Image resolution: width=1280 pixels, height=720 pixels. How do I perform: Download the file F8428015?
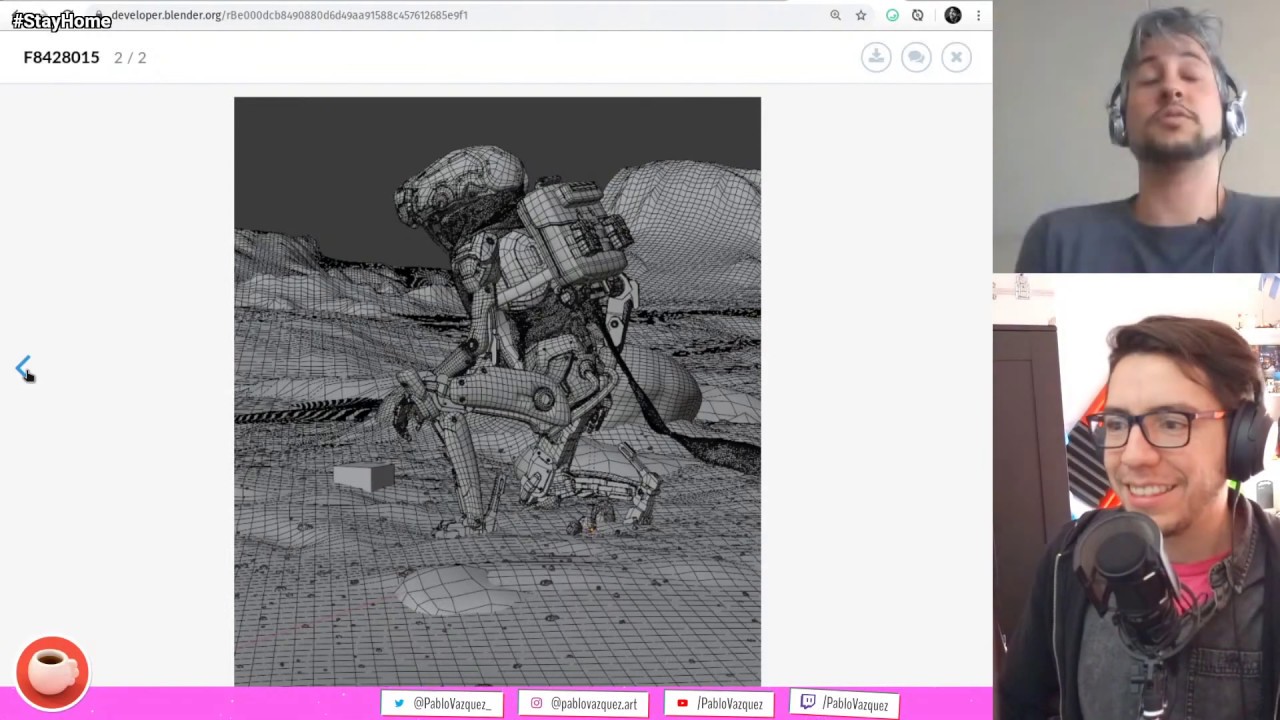click(x=876, y=57)
